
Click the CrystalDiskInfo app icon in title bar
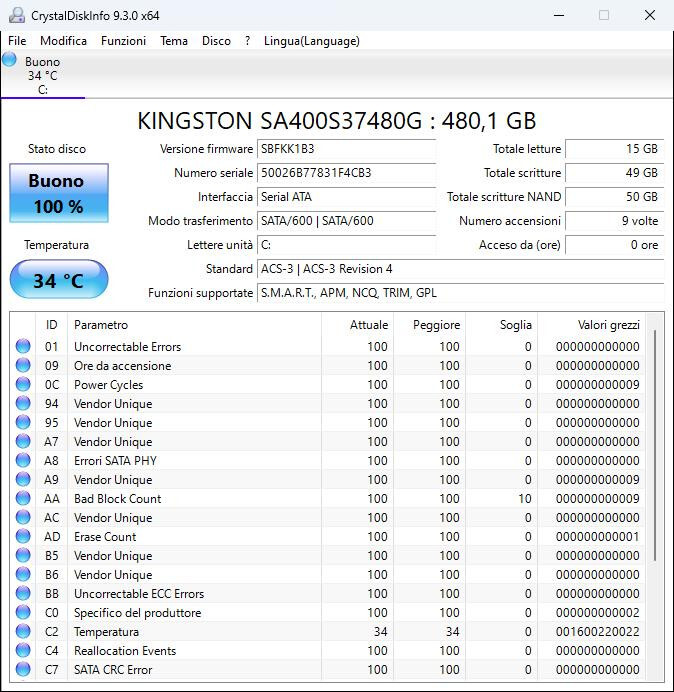point(17,15)
